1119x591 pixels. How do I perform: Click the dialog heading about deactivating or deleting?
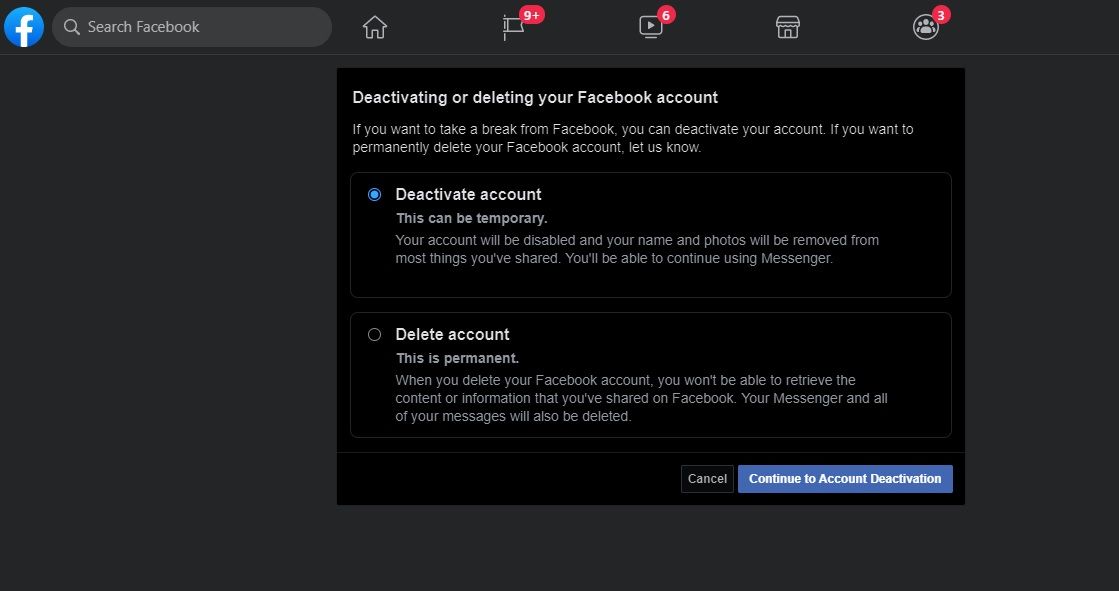(x=535, y=97)
